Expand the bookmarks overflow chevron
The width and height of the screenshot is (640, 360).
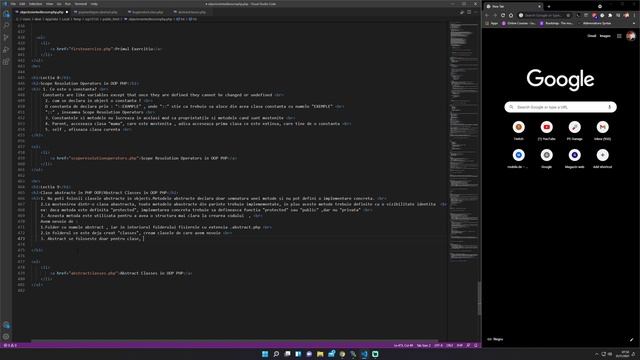[x=634, y=23]
